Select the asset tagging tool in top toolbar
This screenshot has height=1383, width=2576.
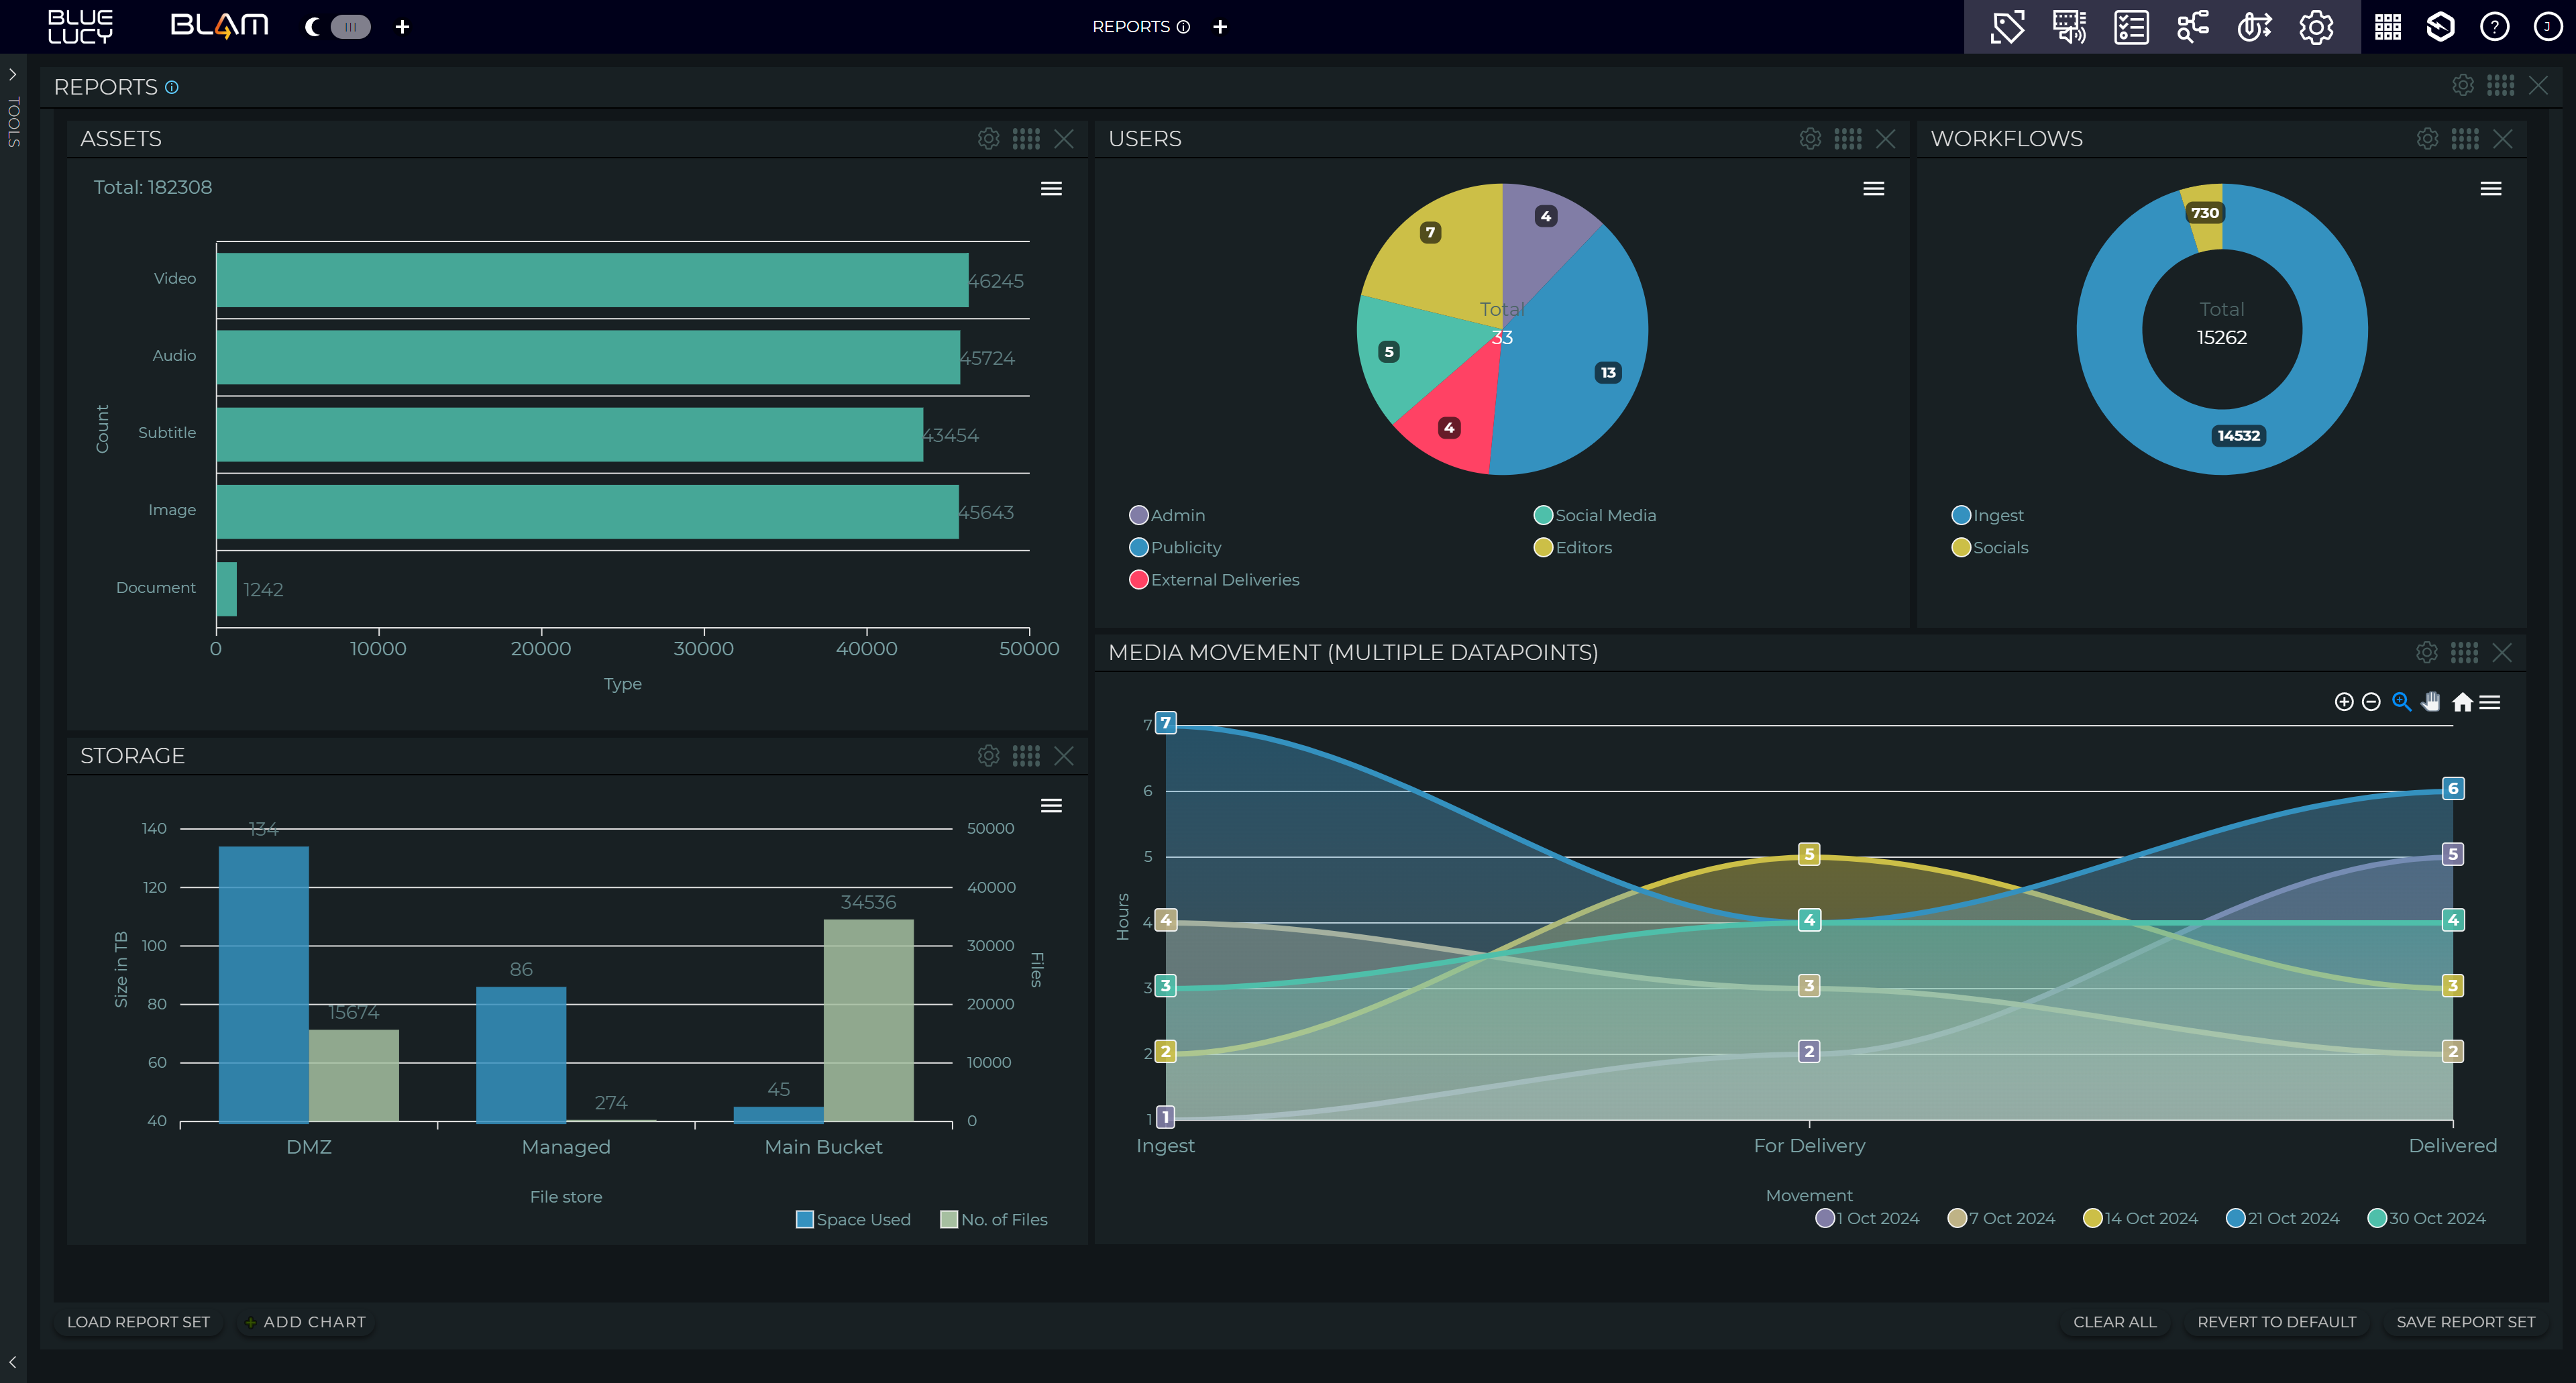point(2008,27)
